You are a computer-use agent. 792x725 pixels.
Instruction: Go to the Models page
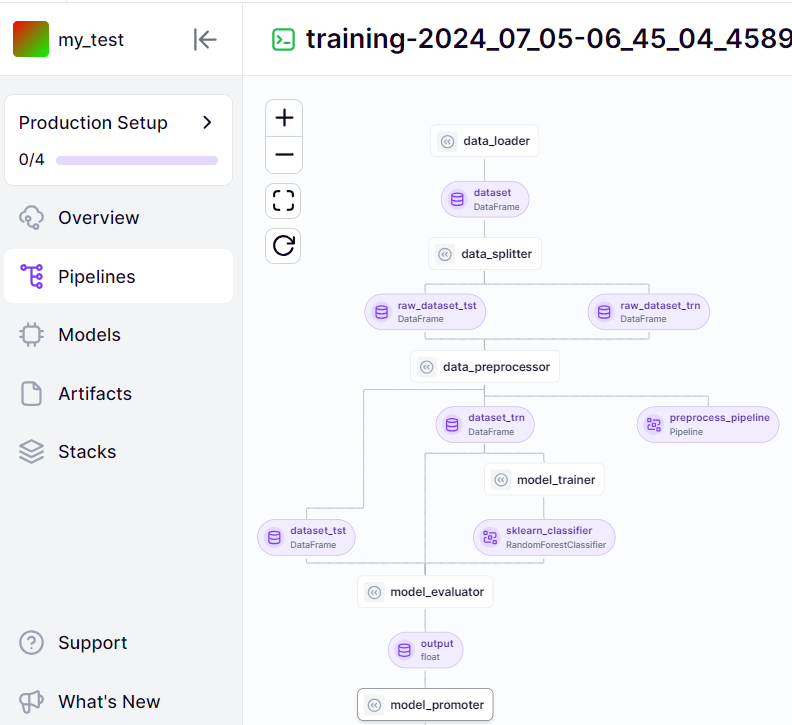(89, 335)
